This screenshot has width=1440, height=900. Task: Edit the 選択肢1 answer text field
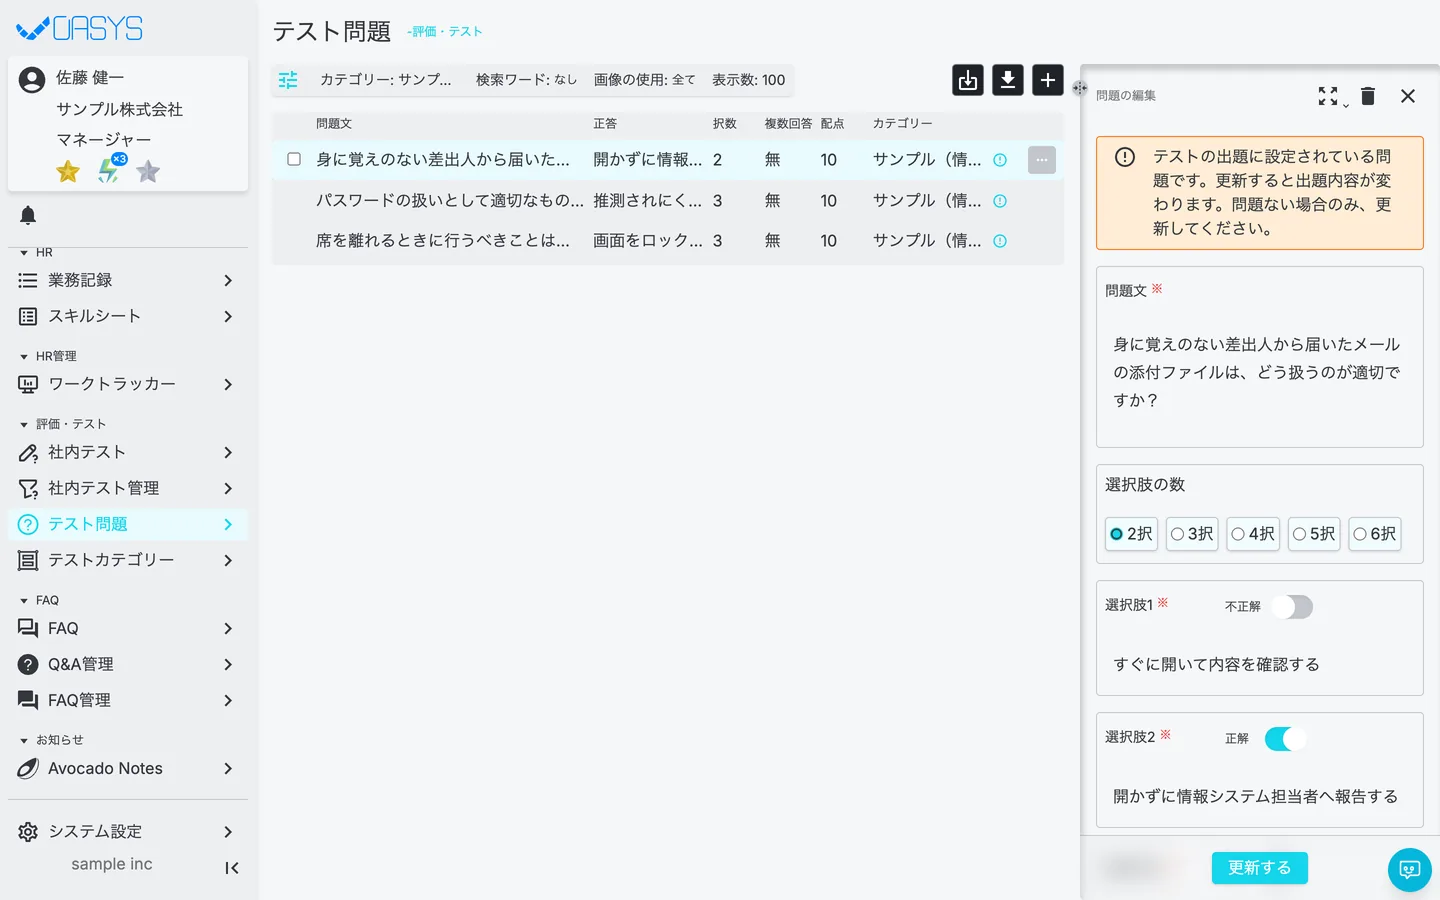(1260, 665)
